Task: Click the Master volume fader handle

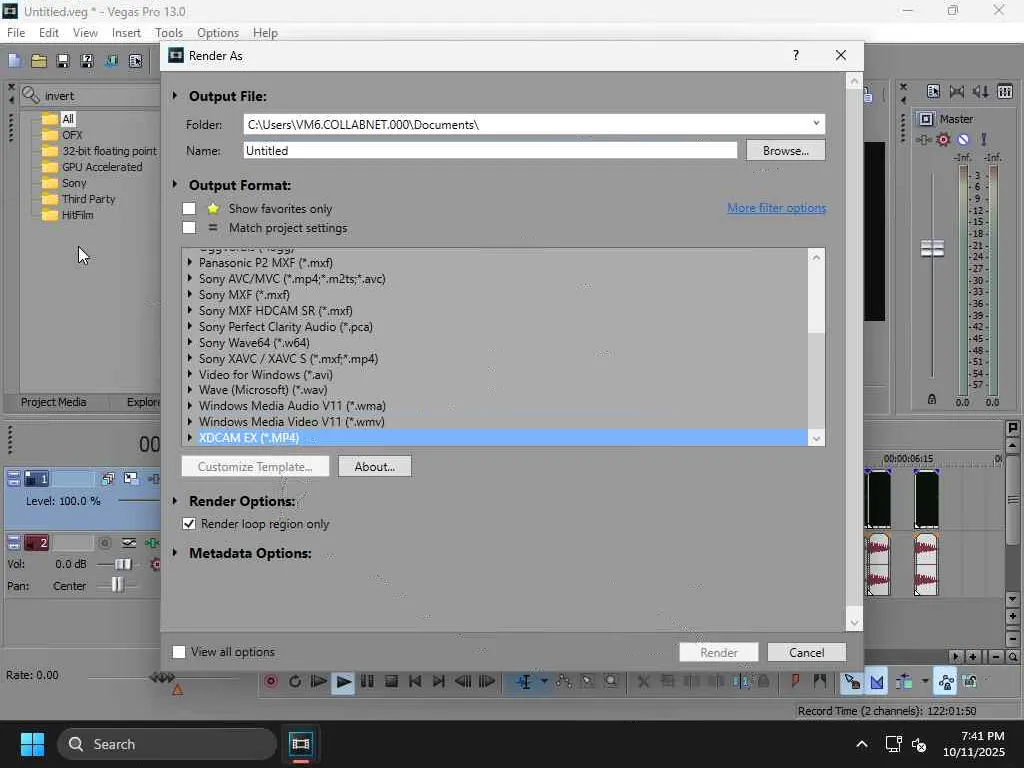Action: (932, 248)
